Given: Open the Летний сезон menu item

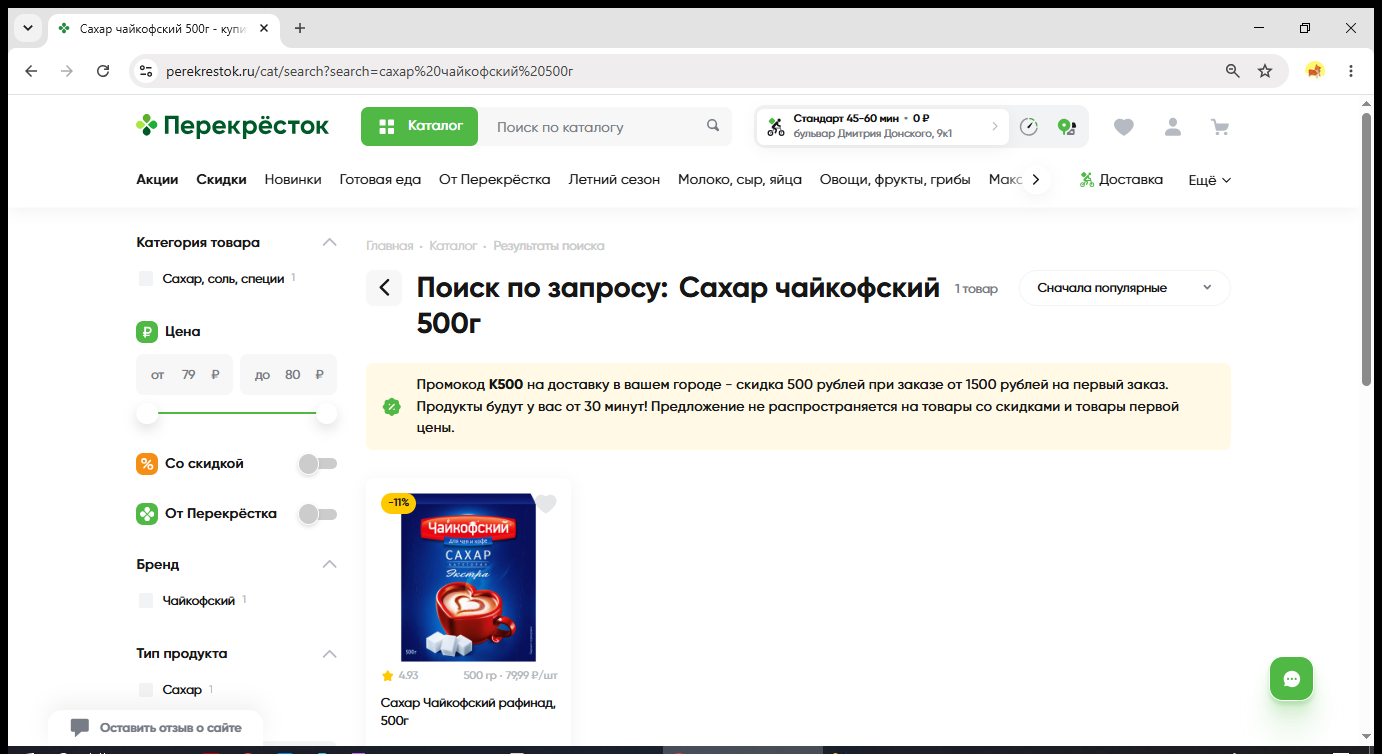Looking at the screenshot, I should pyautogui.click(x=614, y=180).
